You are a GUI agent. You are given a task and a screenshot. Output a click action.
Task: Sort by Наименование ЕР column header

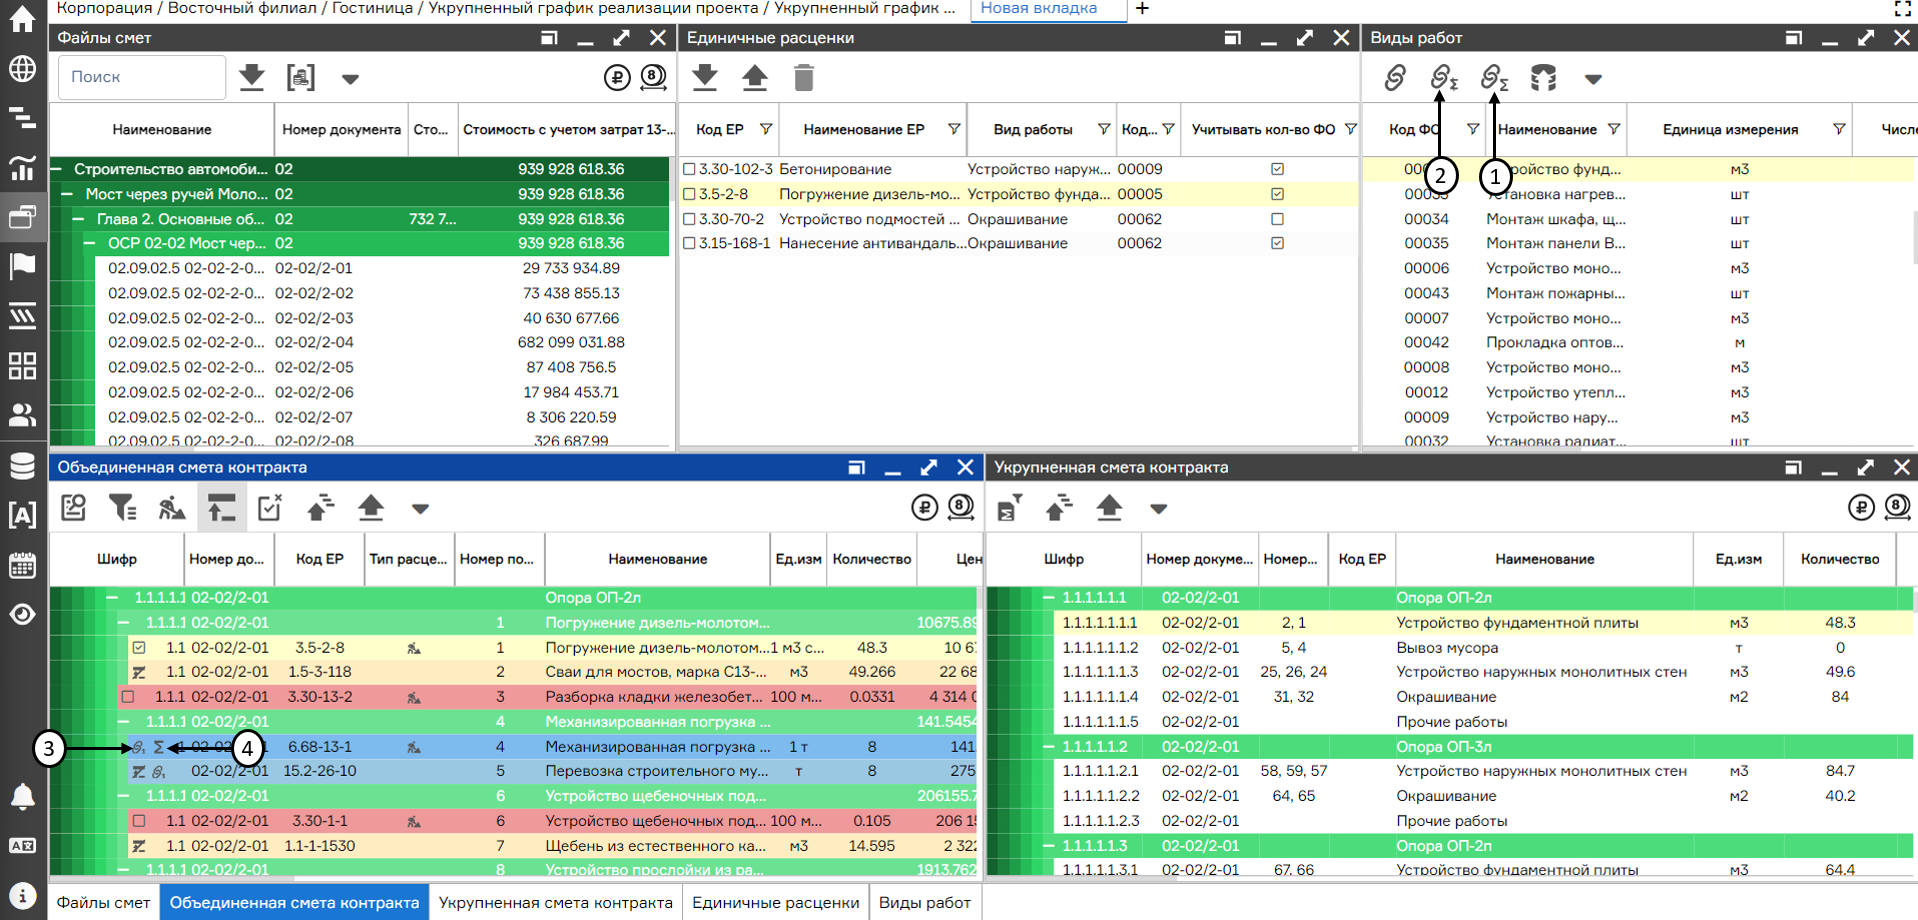point(863,129)
